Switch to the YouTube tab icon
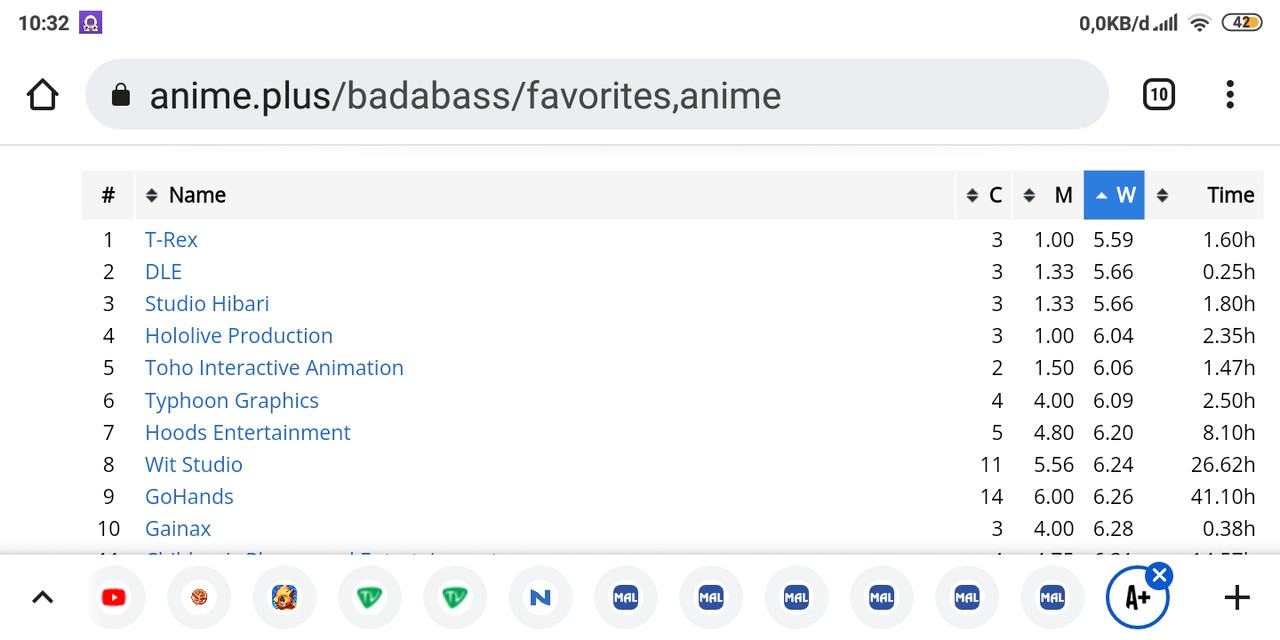 (114, 598)
